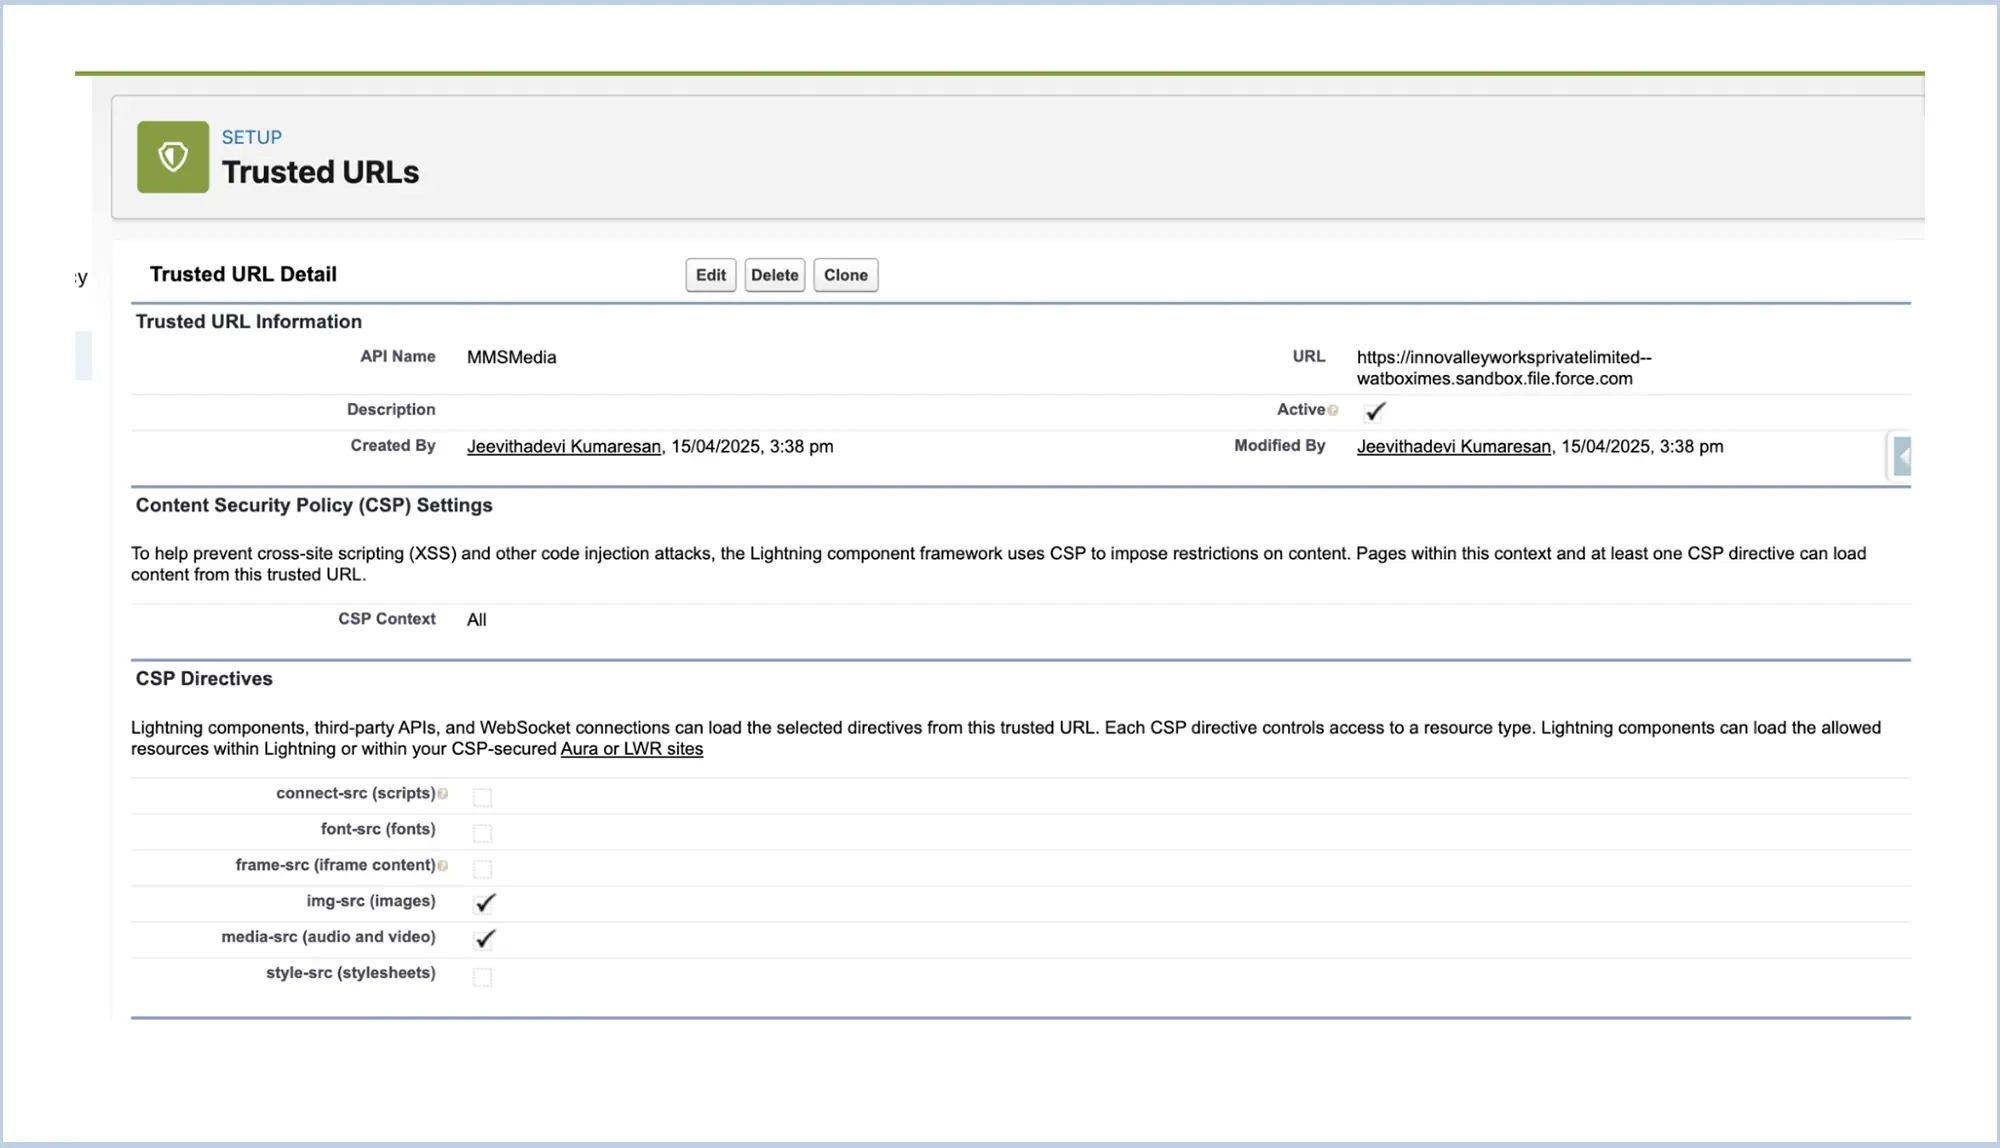Screen dimensions: 2000x1148
Task: Click the Clone button
Action: (845, 275)
